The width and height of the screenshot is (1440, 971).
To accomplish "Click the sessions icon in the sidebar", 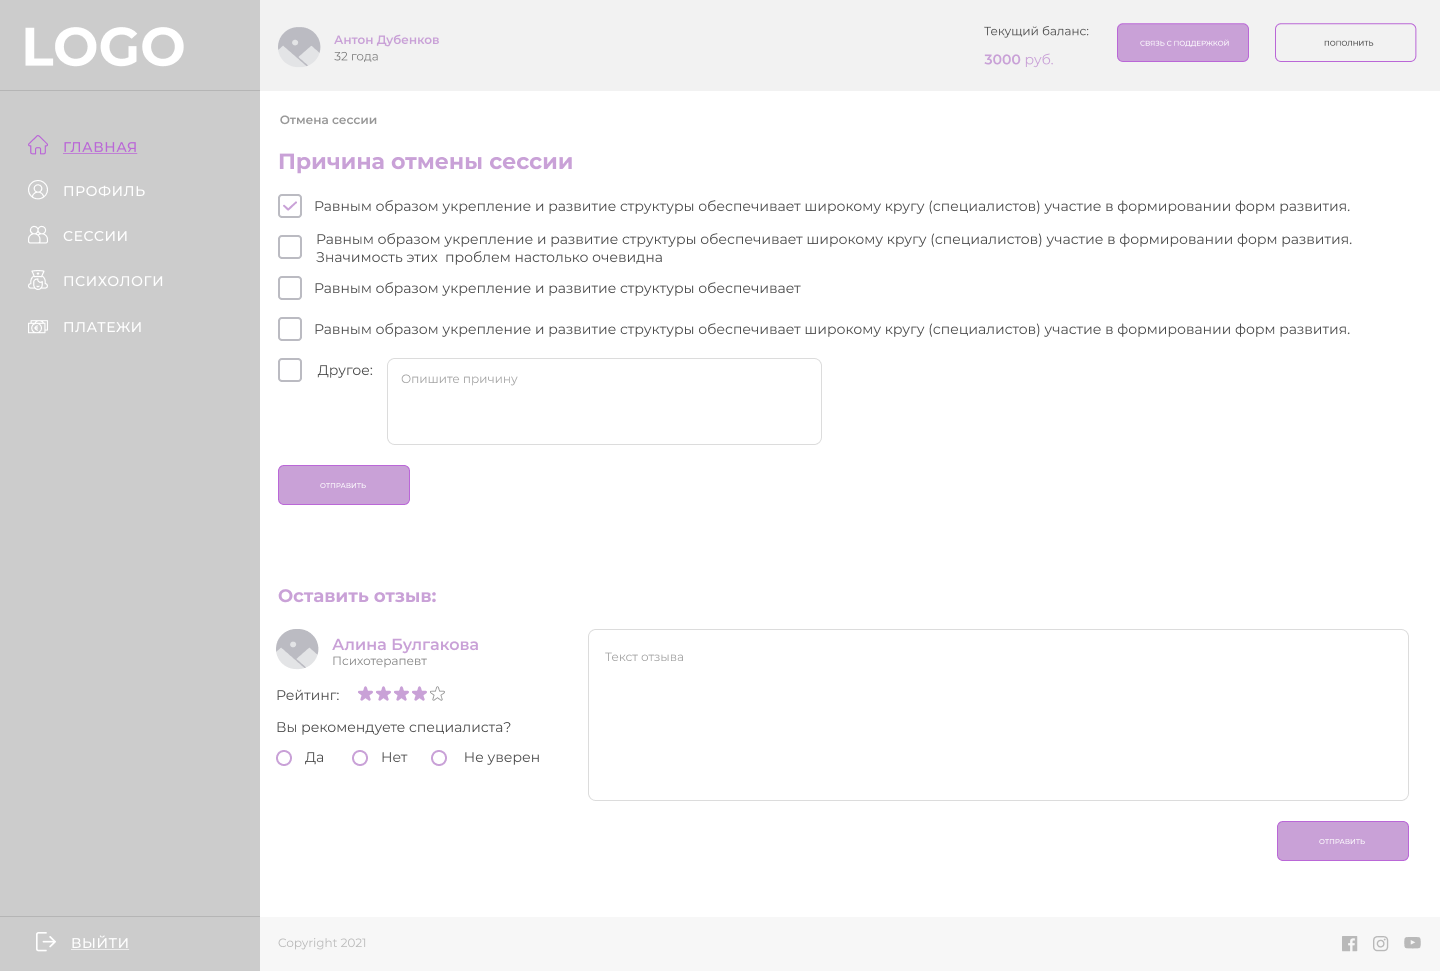I will click(x=38, y=235).
